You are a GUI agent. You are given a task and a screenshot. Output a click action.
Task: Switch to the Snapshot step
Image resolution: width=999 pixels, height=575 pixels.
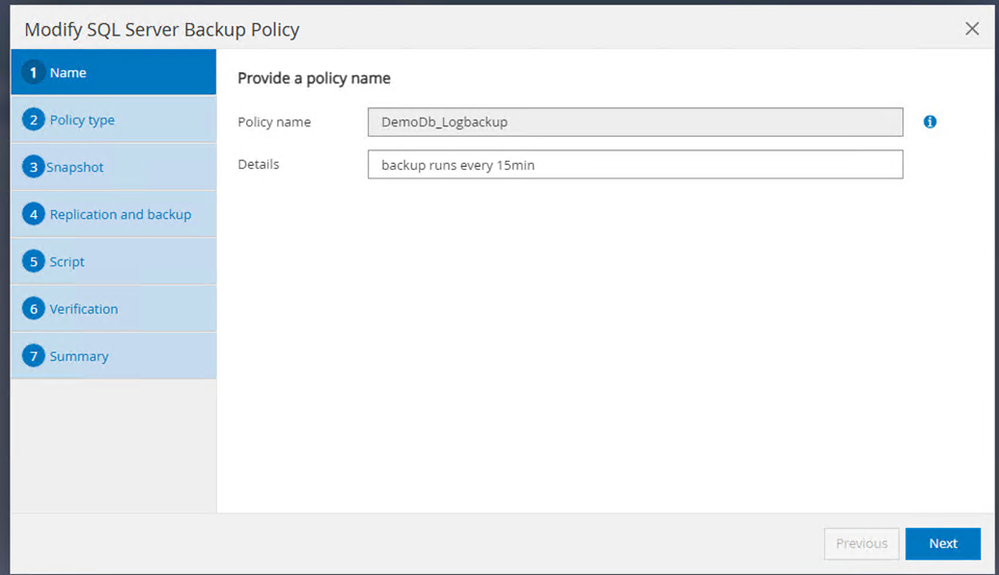[75, 167]
